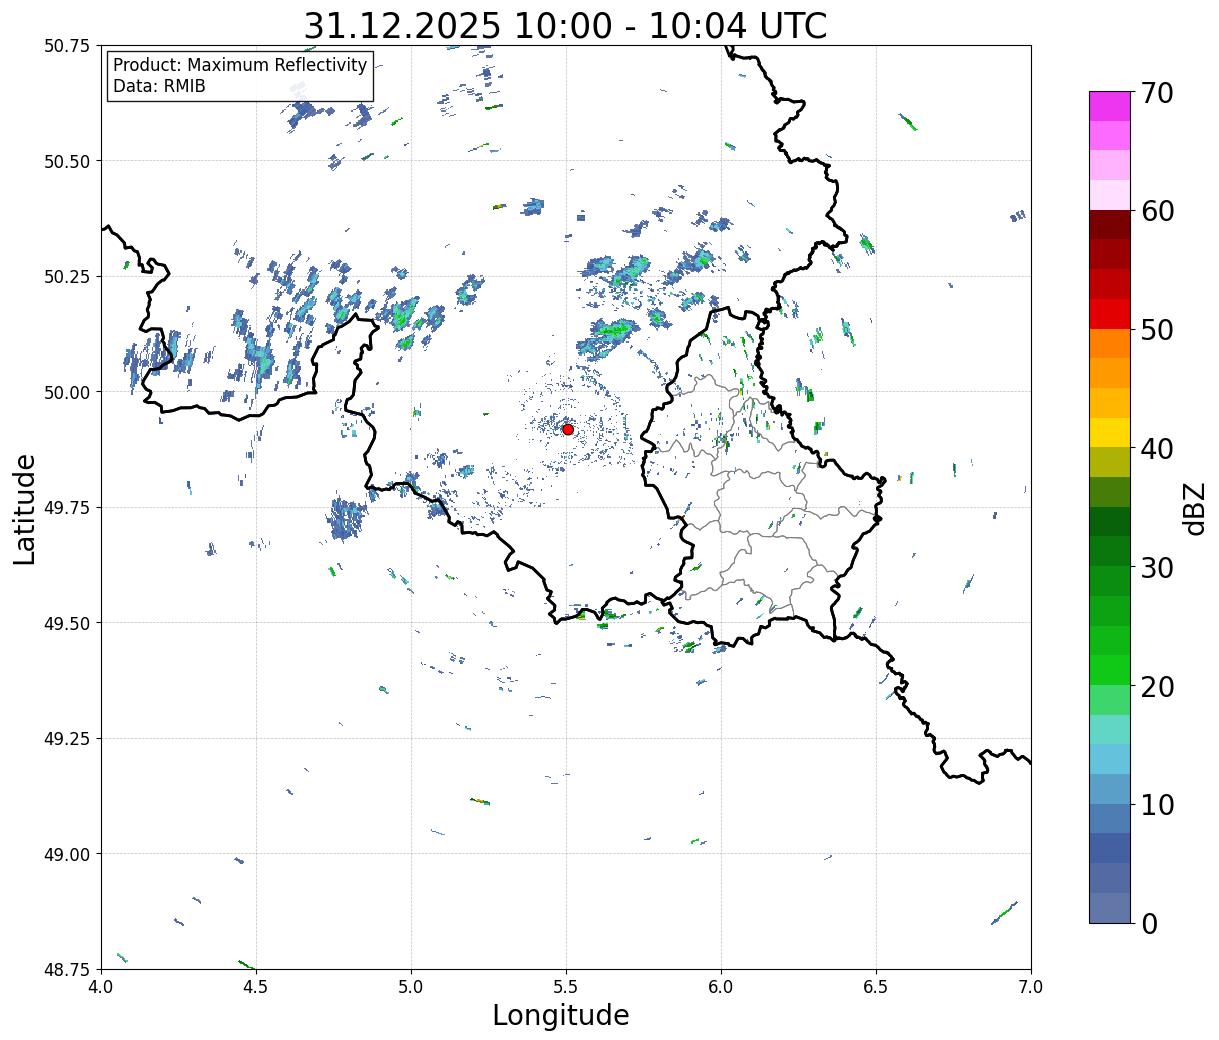
Task: Click the Longitude axis label
Action: click(x=561, y=1015)
